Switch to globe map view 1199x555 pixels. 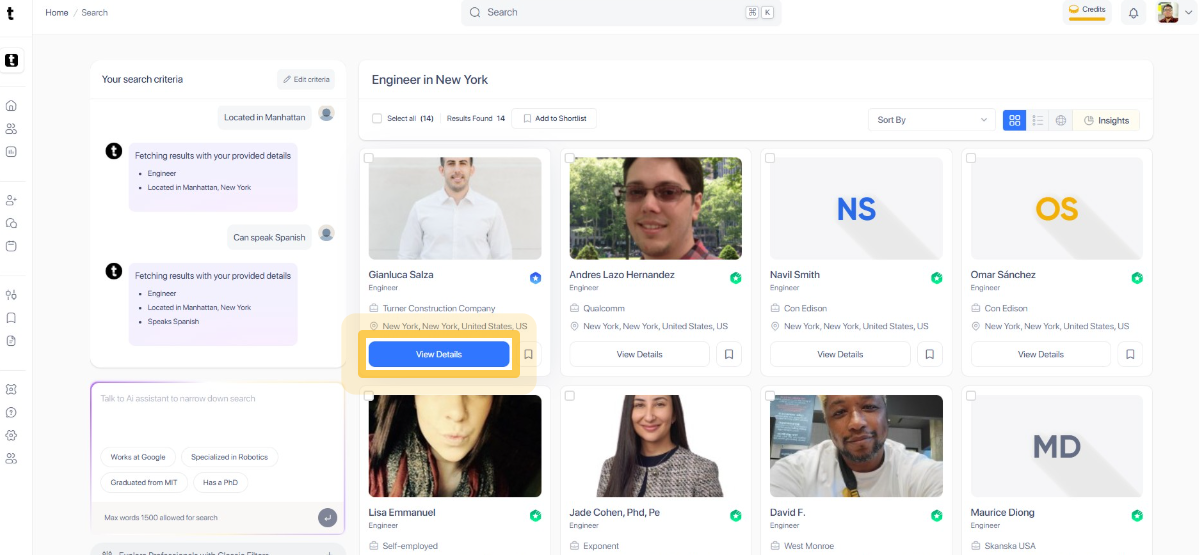click(x=1061, y=120)
